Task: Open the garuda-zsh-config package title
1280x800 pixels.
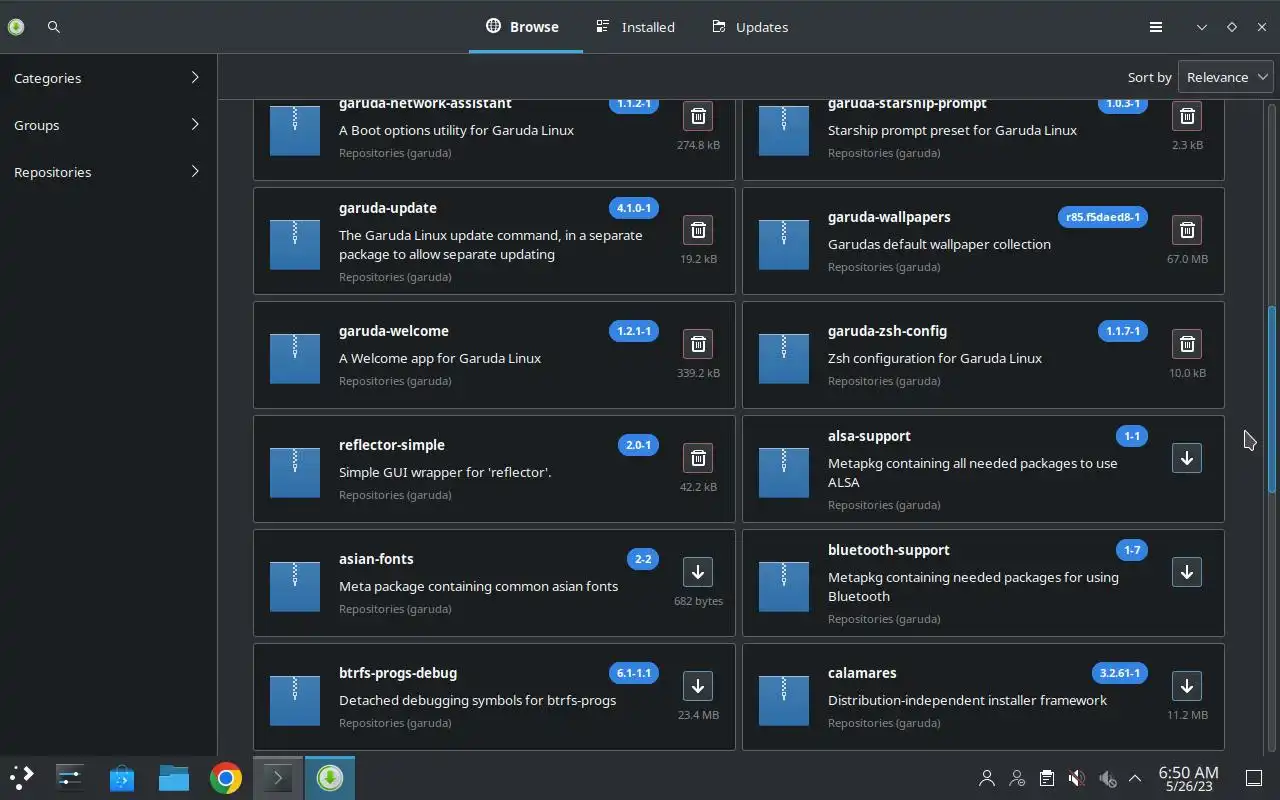Action: (x=887, y=331)
